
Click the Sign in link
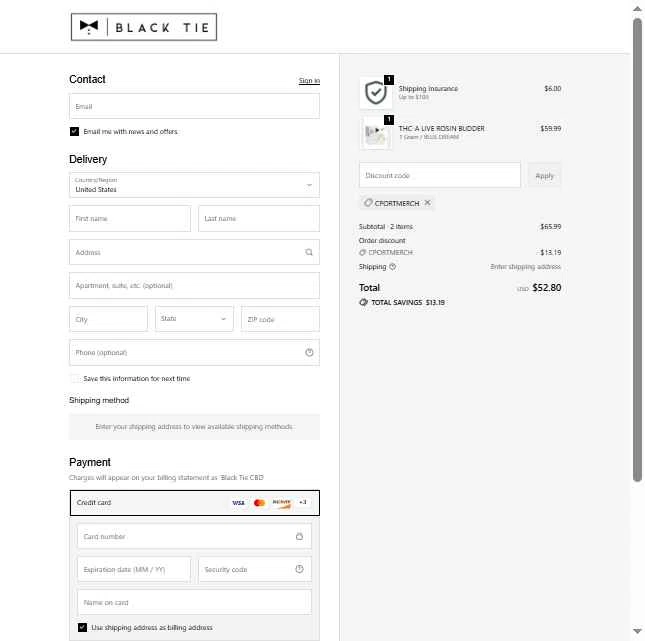[309, 81]
